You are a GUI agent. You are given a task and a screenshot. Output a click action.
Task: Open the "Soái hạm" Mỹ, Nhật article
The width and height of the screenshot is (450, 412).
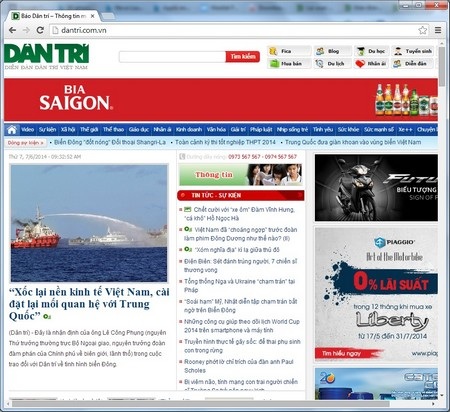point(240,305)
